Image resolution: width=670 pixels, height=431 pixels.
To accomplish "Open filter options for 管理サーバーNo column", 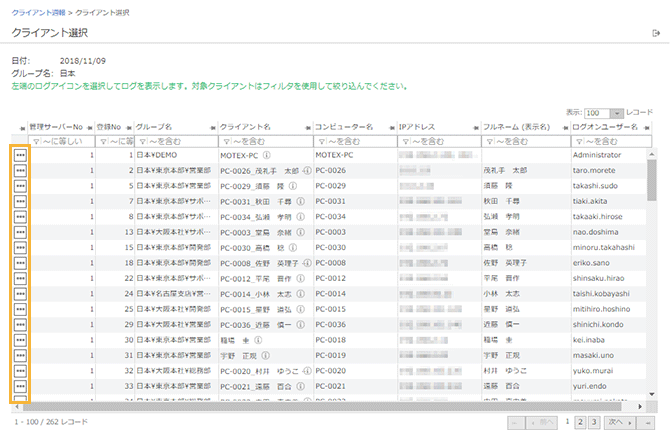I will [38, 142].
